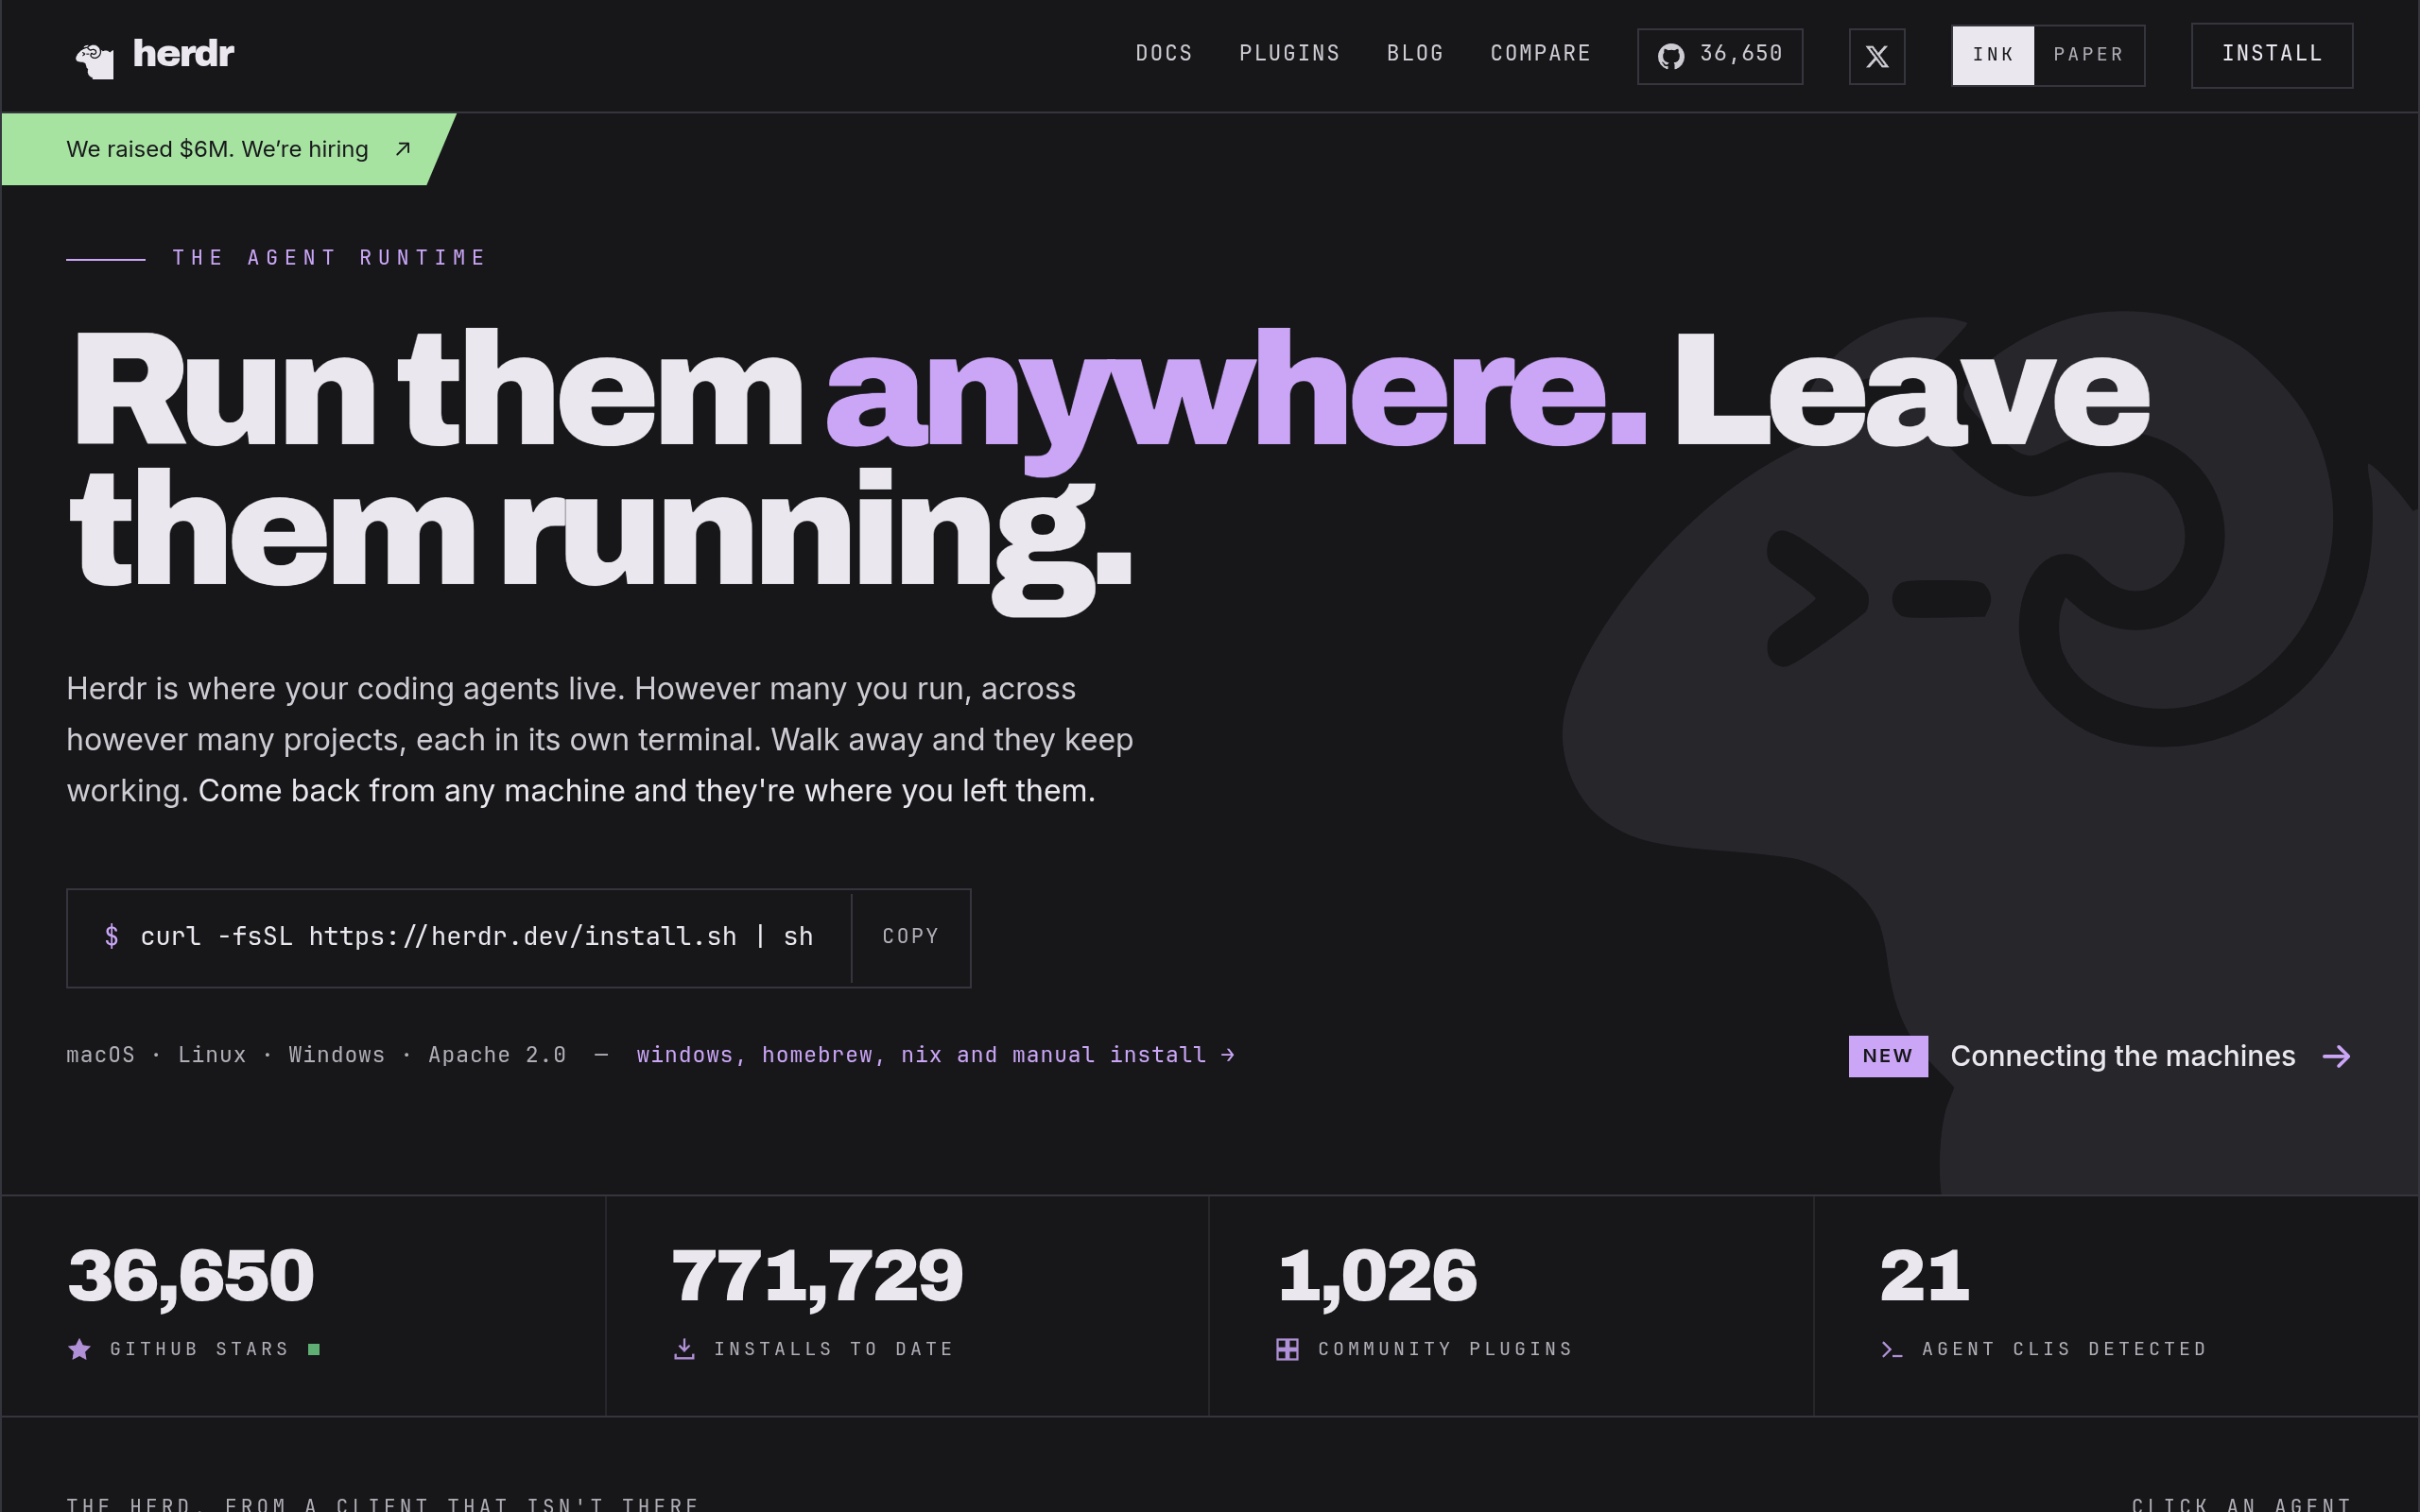
Task: Click the macOS platform label
Action: pyautogui.click(x=100, y=1055)
